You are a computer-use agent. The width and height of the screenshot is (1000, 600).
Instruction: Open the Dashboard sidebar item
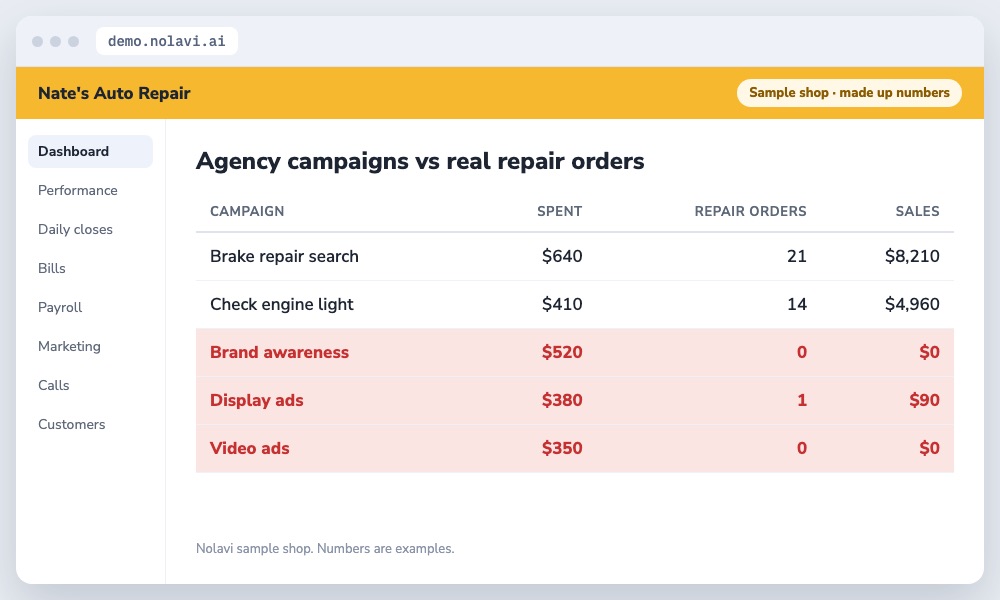point(91,151)
